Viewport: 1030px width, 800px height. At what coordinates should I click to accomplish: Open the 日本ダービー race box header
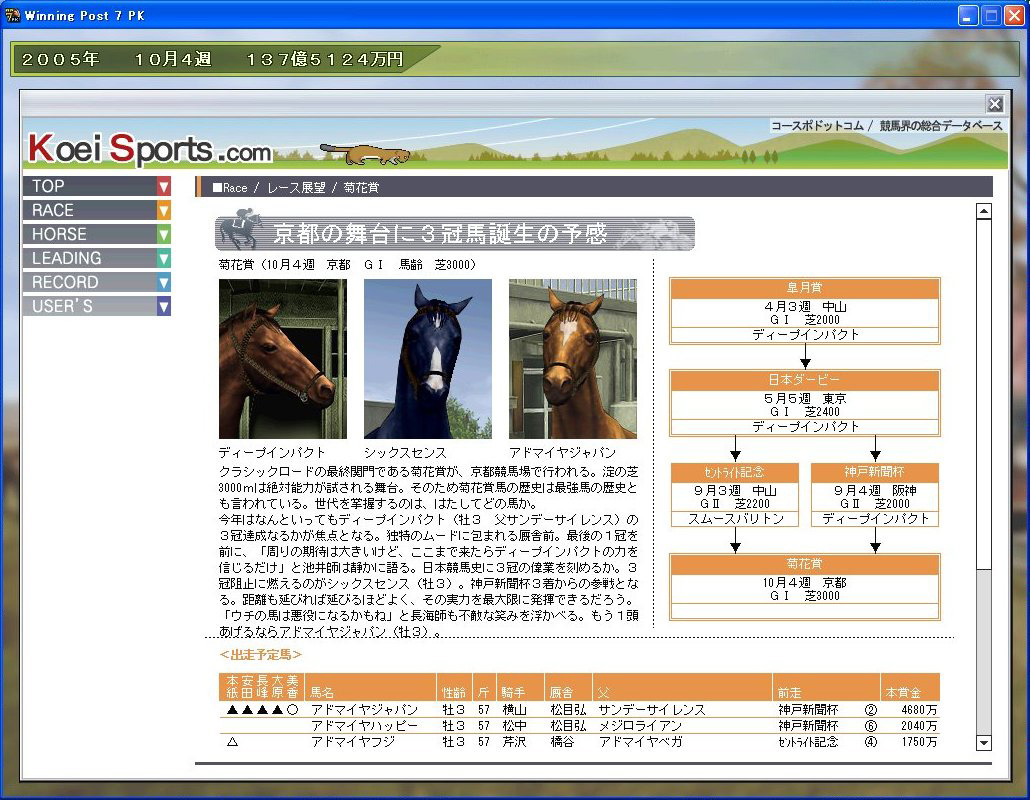[x=805, y=380]
